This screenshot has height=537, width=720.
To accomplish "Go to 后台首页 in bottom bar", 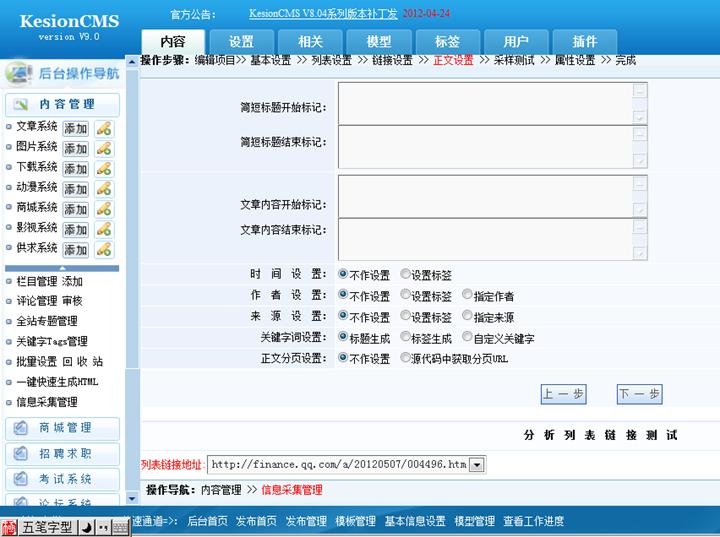I will (208, 521).
